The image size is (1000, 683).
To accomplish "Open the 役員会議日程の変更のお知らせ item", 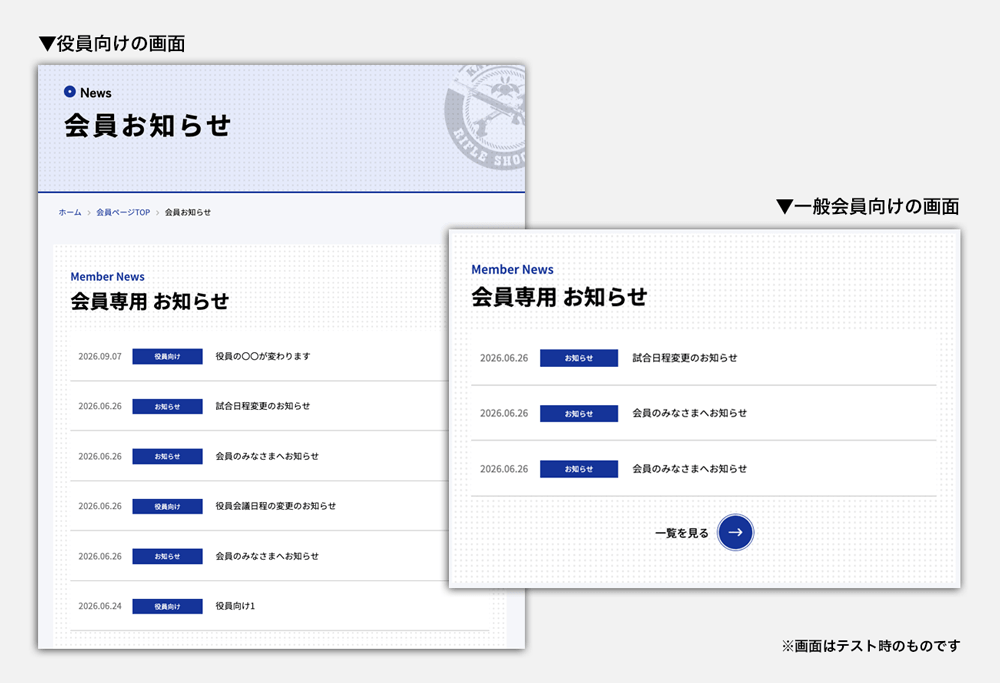I will pyautogui.click(x=276, y=506).
